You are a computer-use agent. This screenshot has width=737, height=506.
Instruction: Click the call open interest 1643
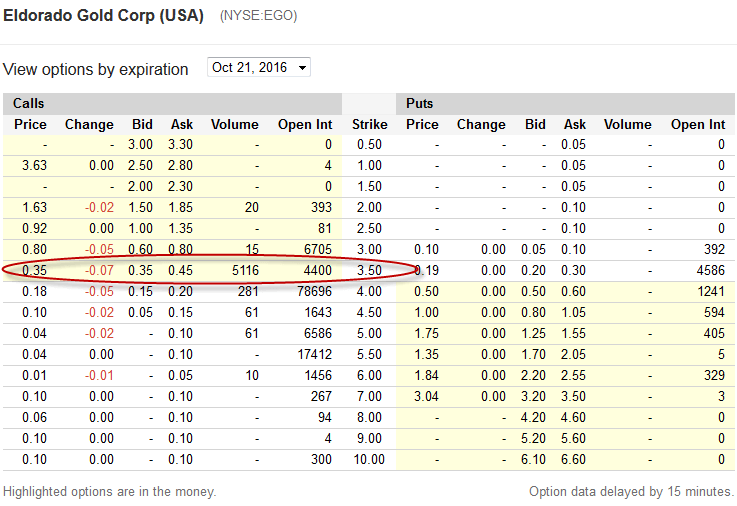(318, 313)
